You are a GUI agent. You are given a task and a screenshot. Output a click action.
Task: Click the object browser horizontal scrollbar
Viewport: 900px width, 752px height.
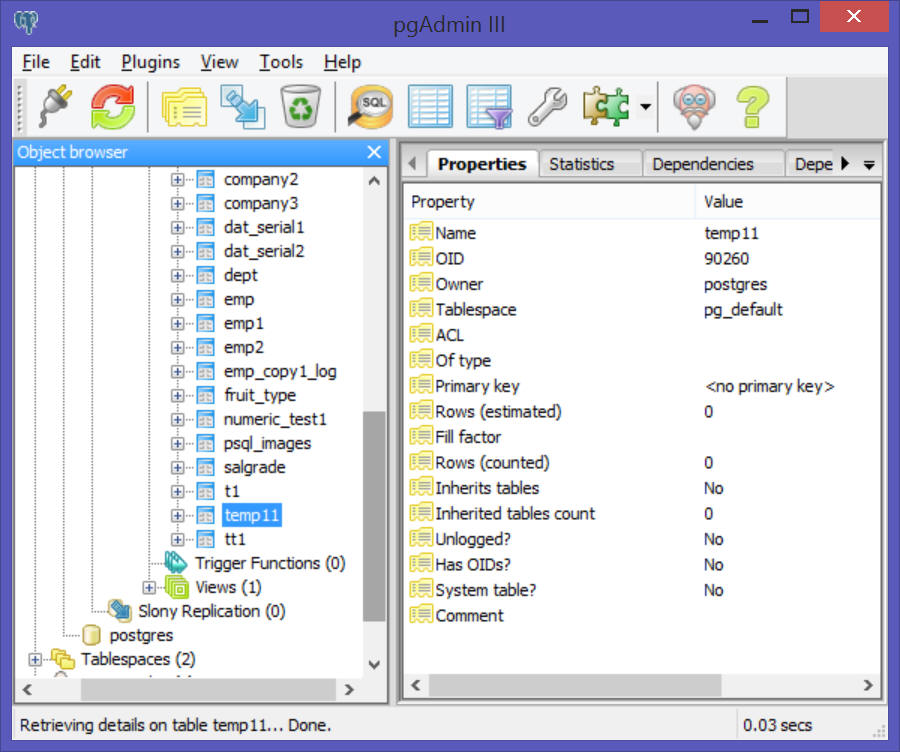click(208, 689)
